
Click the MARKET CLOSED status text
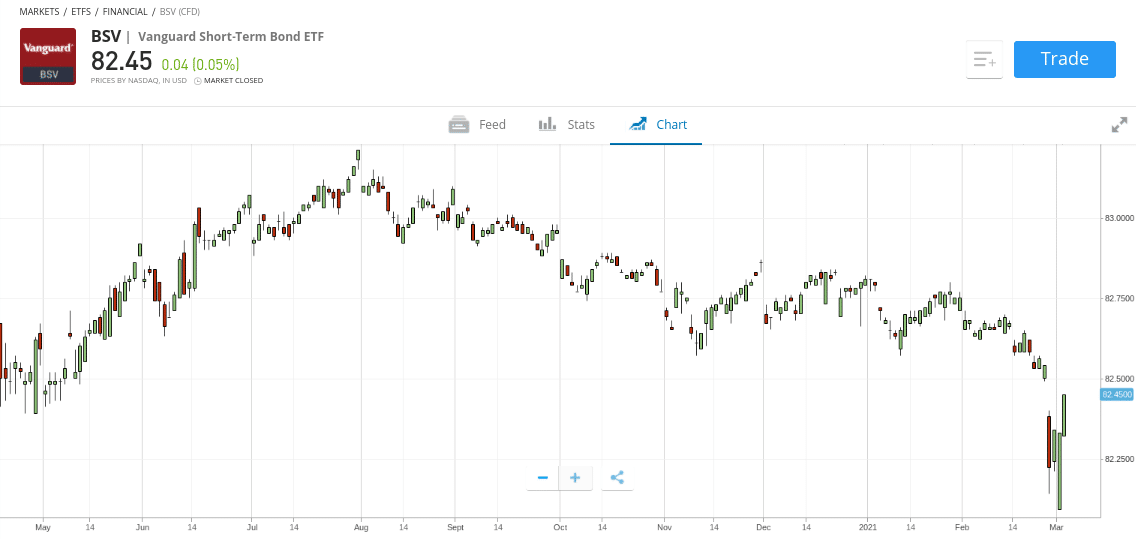tap(233, 80)
